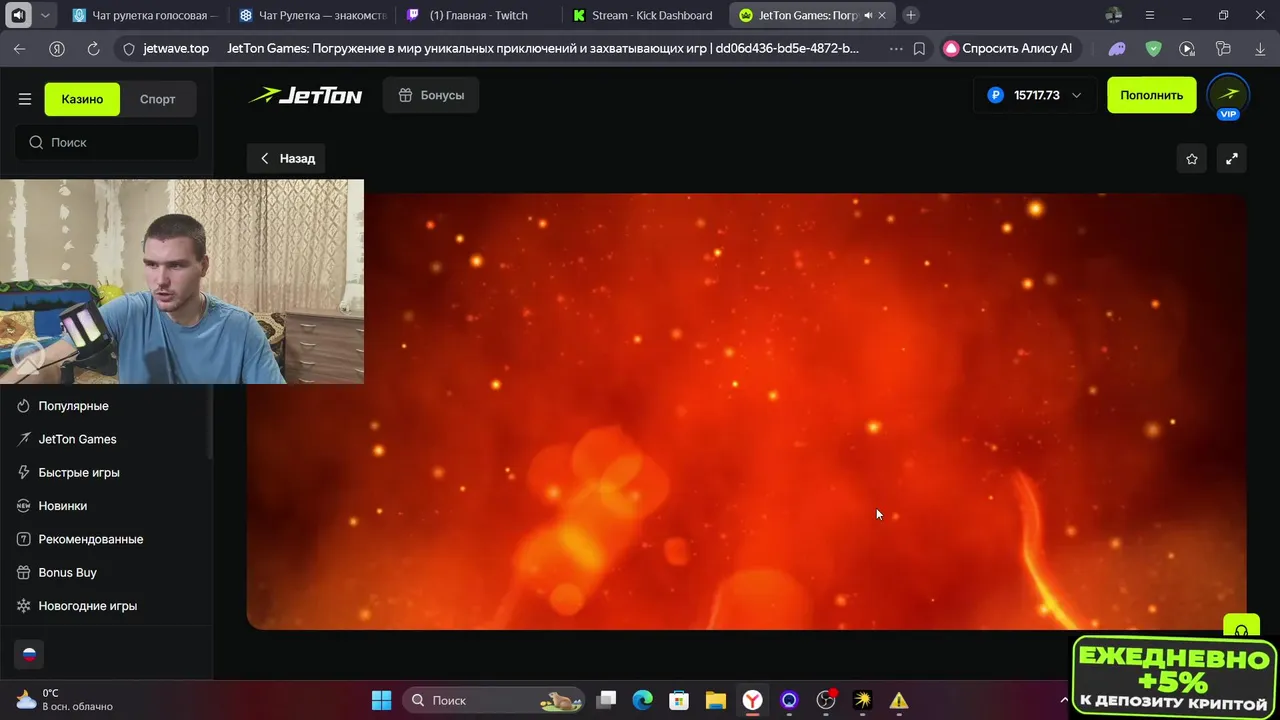
Task: Click the taskbar Поиск search box
Action: 495,700
